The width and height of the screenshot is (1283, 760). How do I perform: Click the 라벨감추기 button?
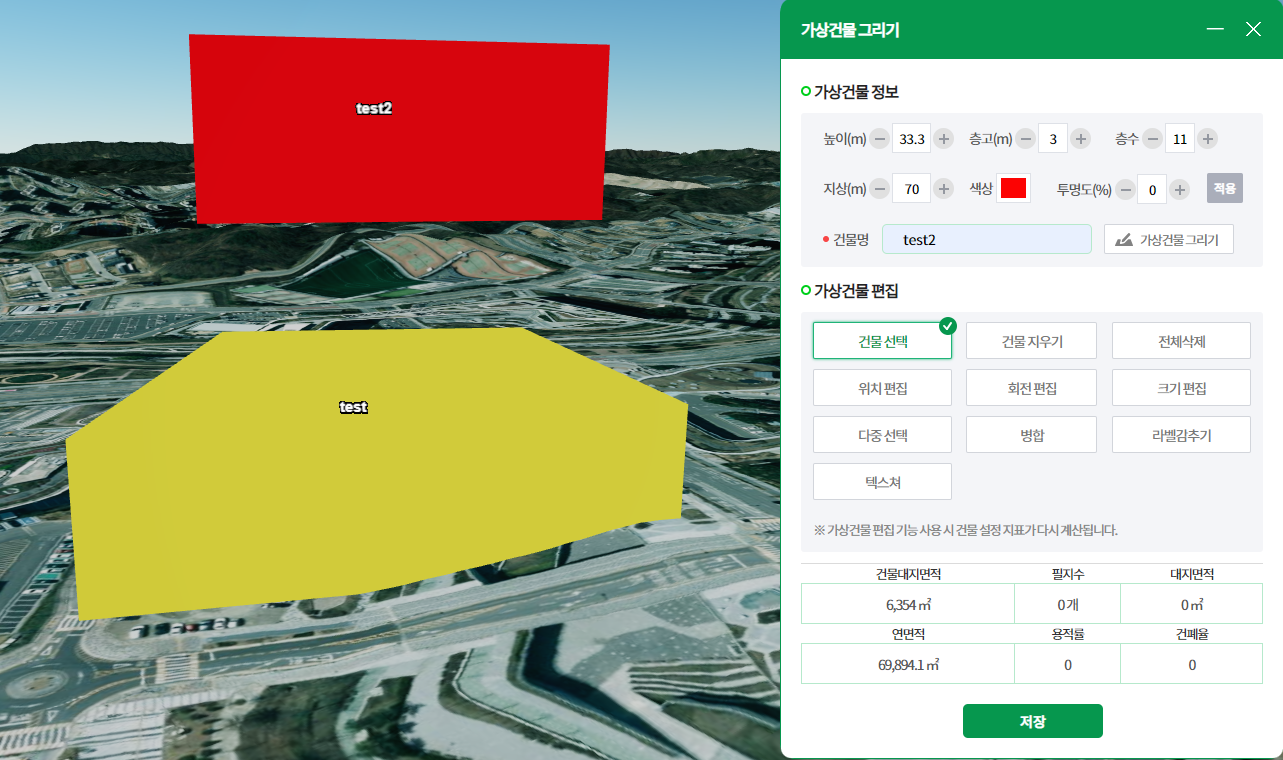tap(1181, 435)
